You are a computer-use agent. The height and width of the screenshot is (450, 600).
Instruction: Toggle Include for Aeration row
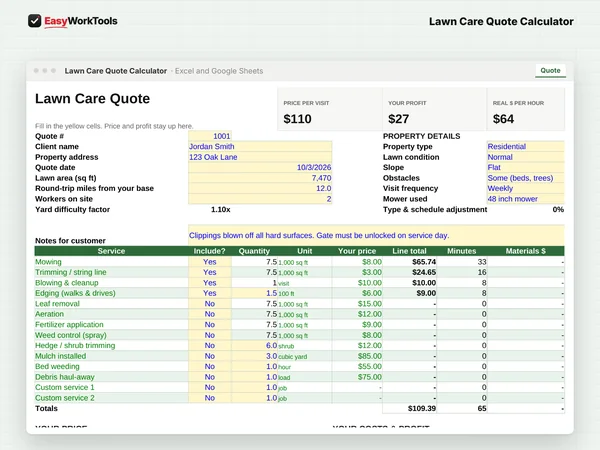pyautogui.click(x=210, y=314)
